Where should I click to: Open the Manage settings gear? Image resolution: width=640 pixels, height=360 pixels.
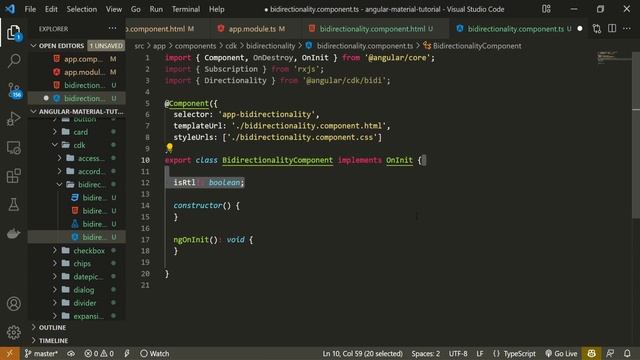point(13,332)
